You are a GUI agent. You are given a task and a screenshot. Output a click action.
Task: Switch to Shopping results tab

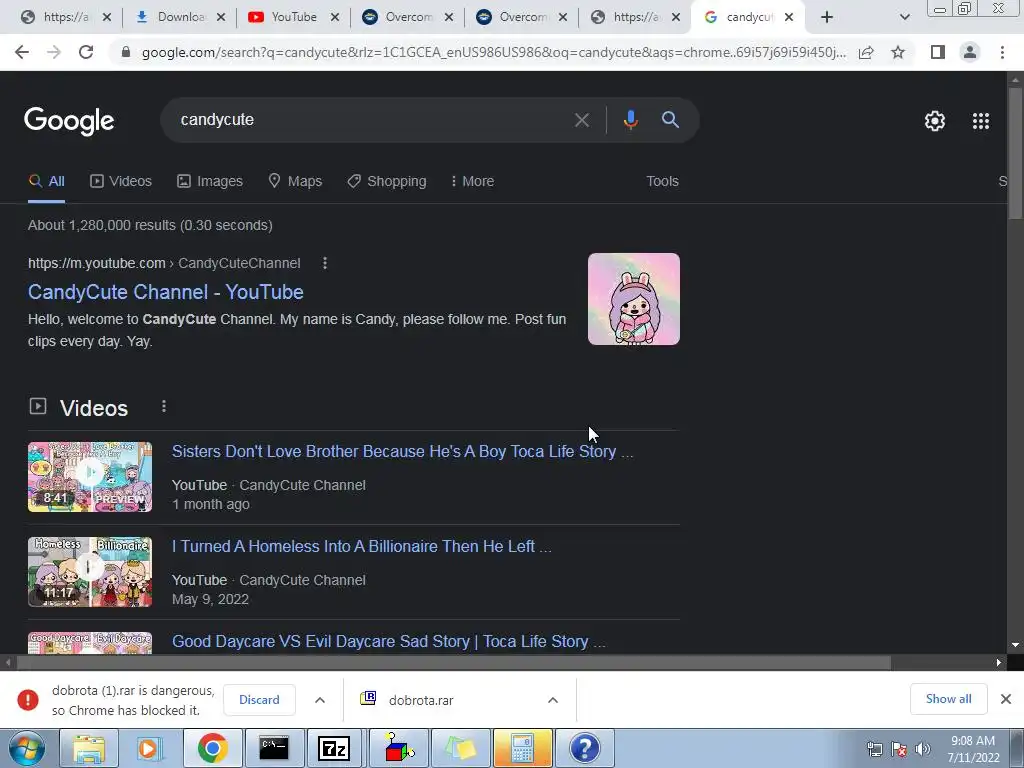pyautogui.click(x=387, y=182)
